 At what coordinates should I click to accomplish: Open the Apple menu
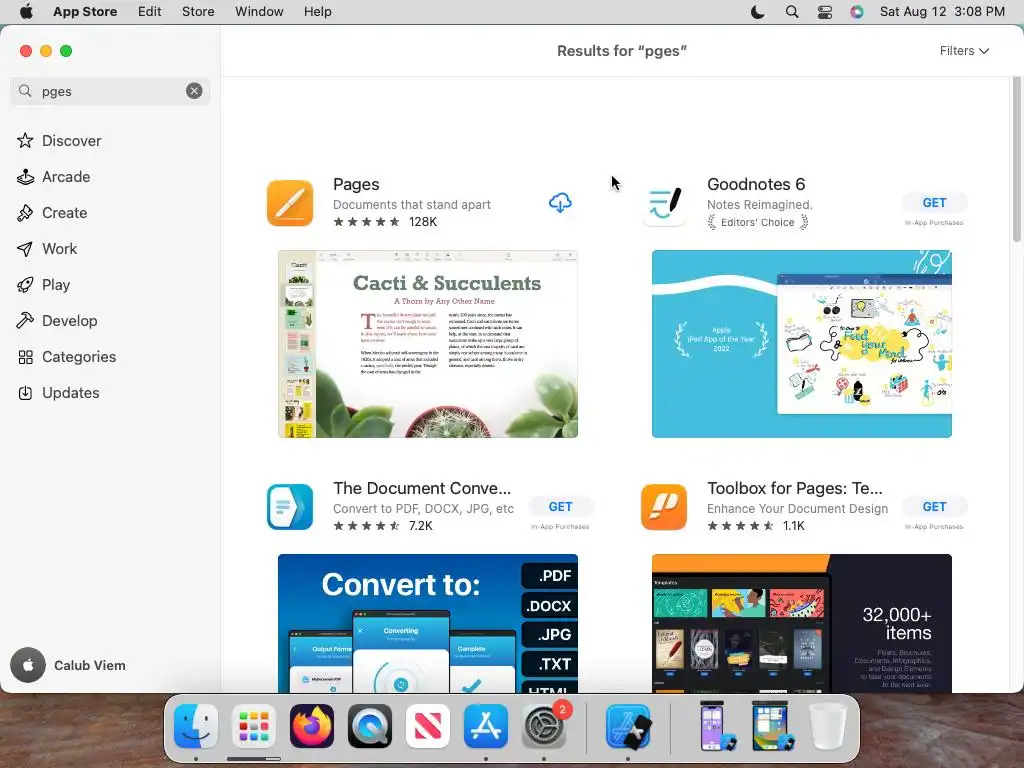(x=26, y=12)
